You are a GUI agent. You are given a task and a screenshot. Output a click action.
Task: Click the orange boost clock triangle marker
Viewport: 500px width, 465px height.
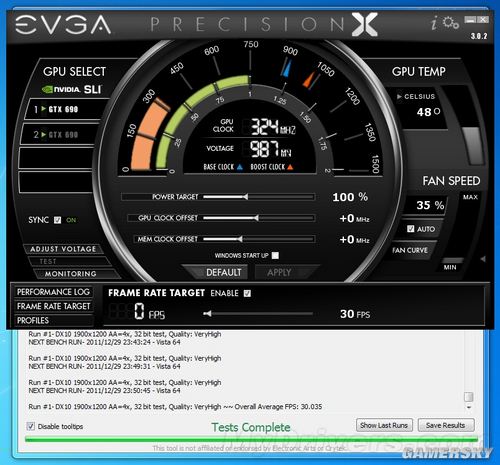(309, 80)
